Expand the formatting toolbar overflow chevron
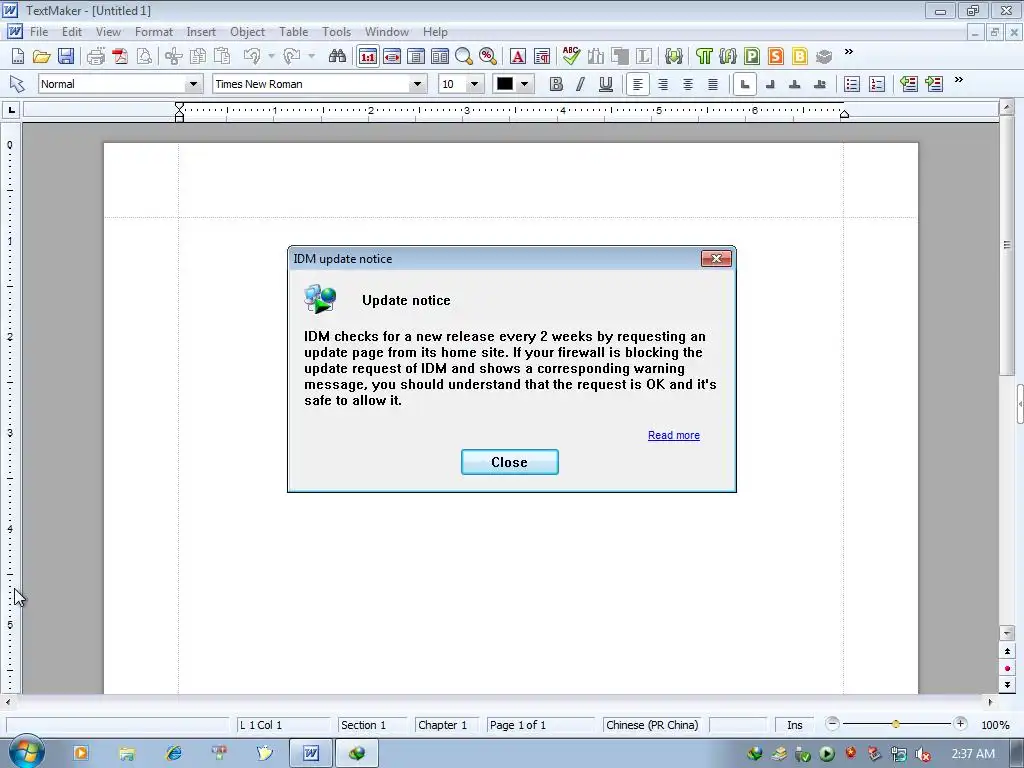The width and height of the screenshot is (1024, 768). 959,80
